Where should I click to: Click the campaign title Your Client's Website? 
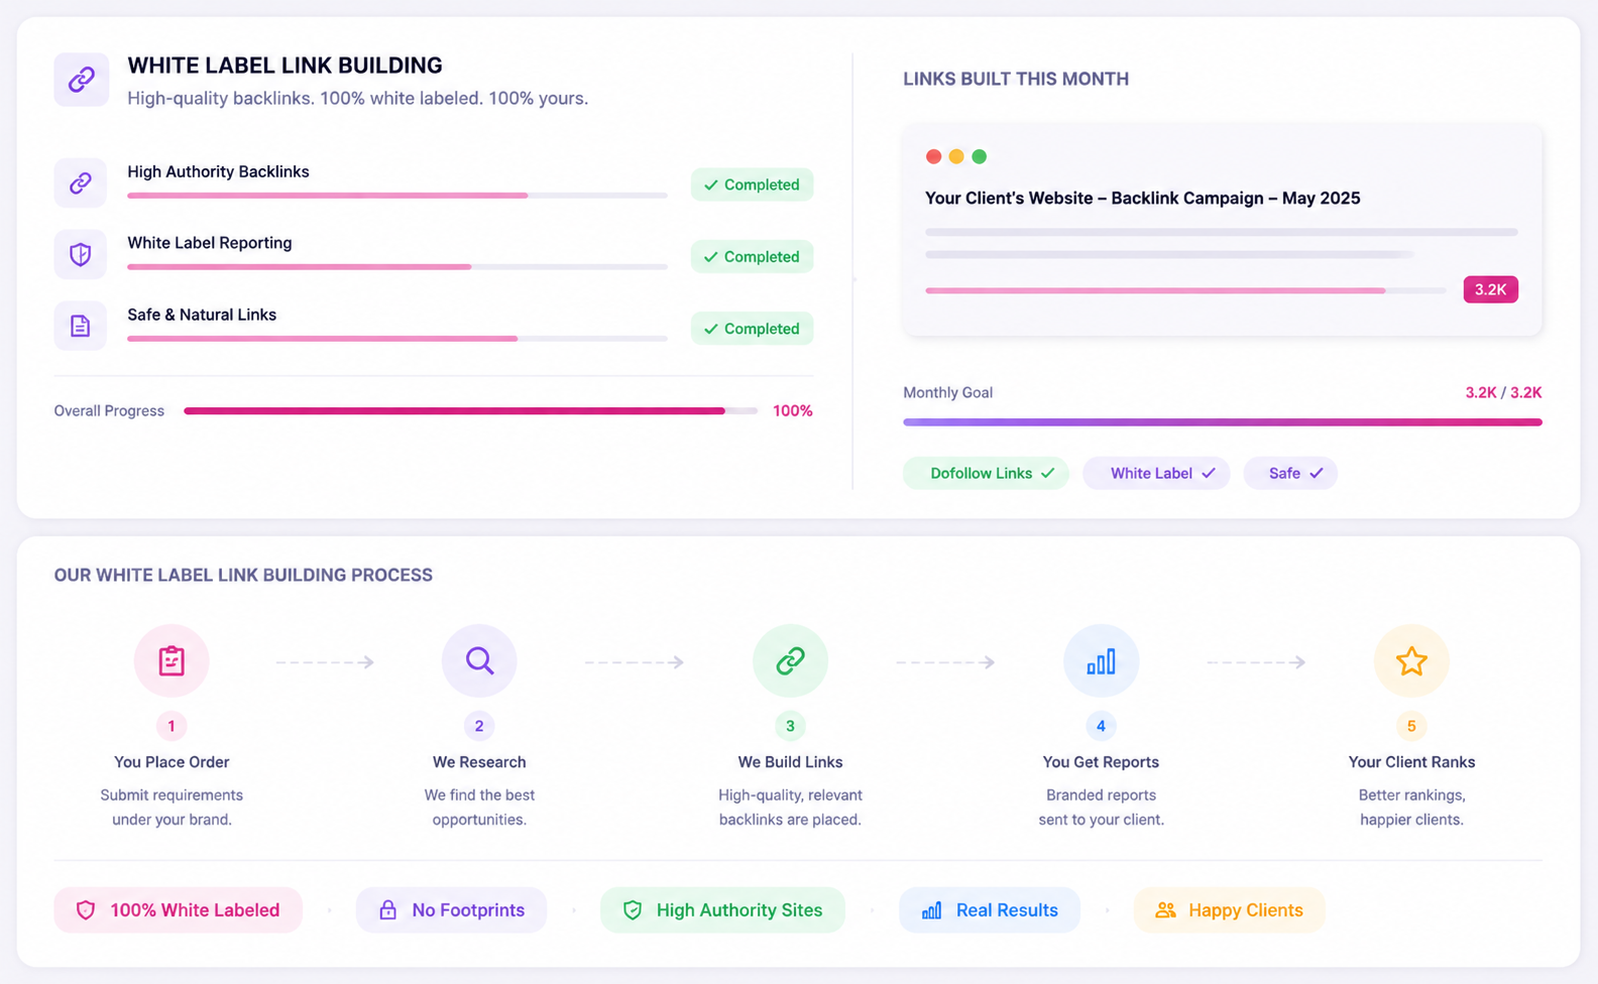(1142, 198)
